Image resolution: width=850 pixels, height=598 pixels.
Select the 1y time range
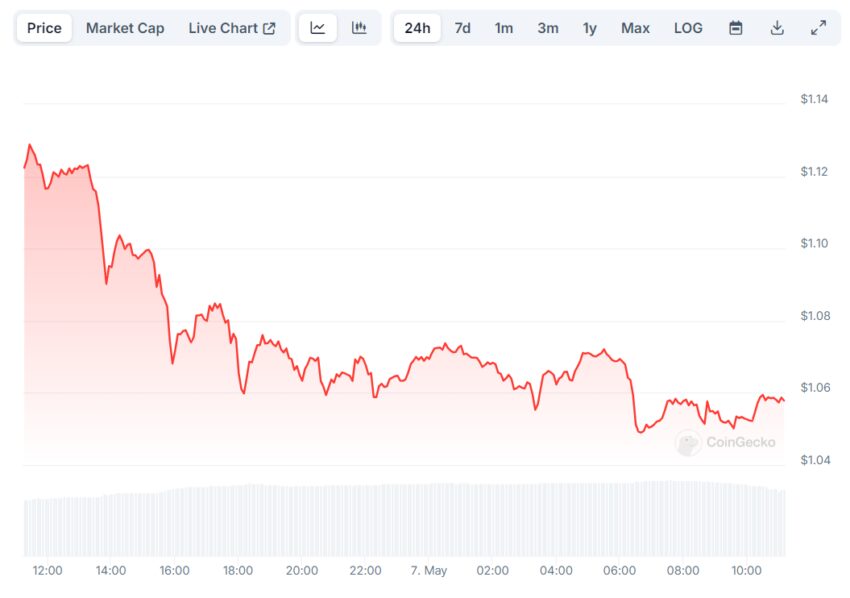tap(590, 28)
